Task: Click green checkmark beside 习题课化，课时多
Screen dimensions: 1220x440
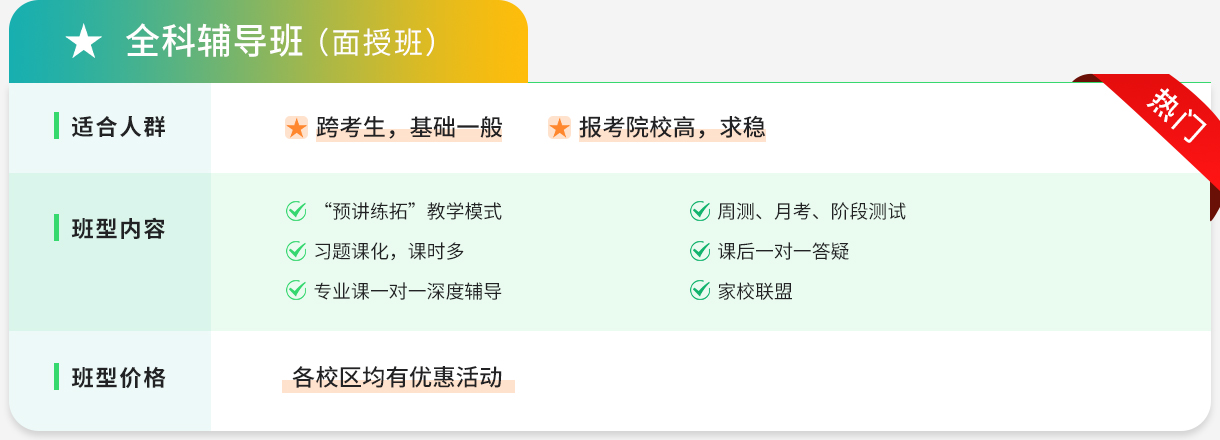Action: [296, 251]
